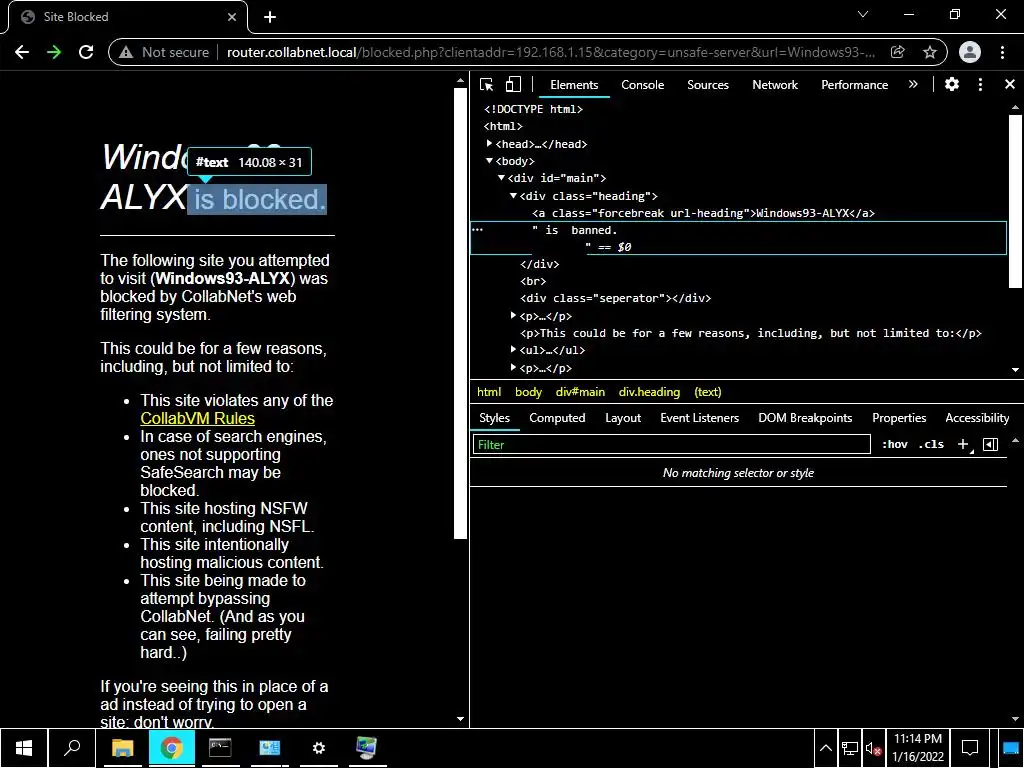Click the page's vertical scrollbar thumb

coord(460,313)
